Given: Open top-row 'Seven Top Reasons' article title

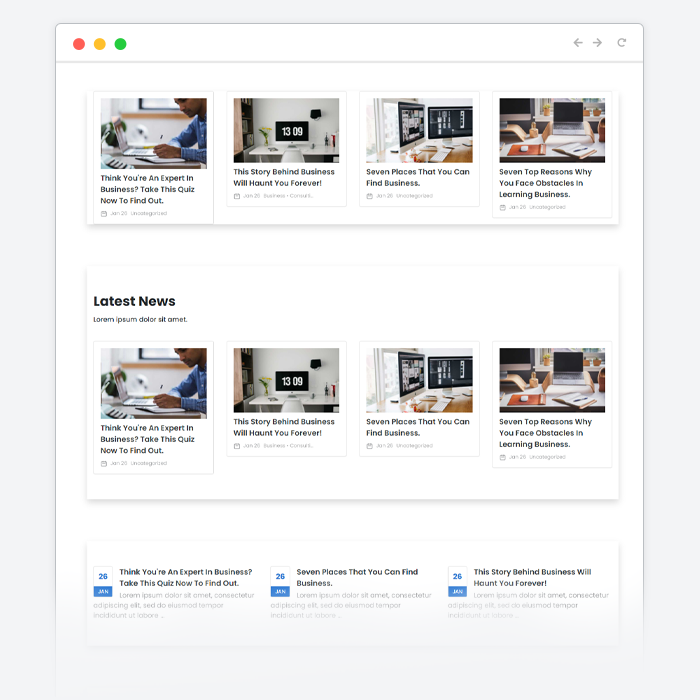Looking at the screenshot, I should [x=548, y=183].
